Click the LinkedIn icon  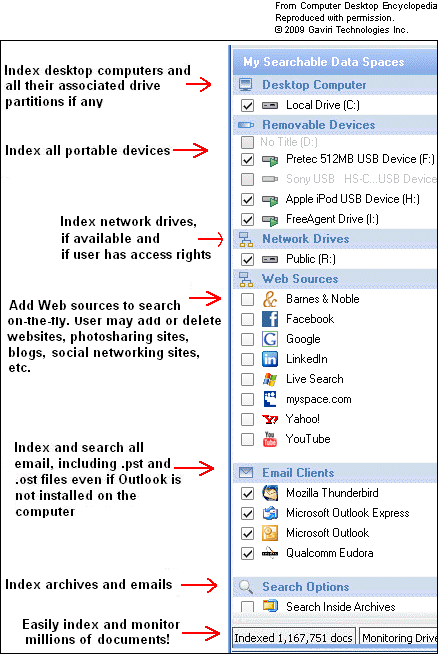(x=270, y=359)
